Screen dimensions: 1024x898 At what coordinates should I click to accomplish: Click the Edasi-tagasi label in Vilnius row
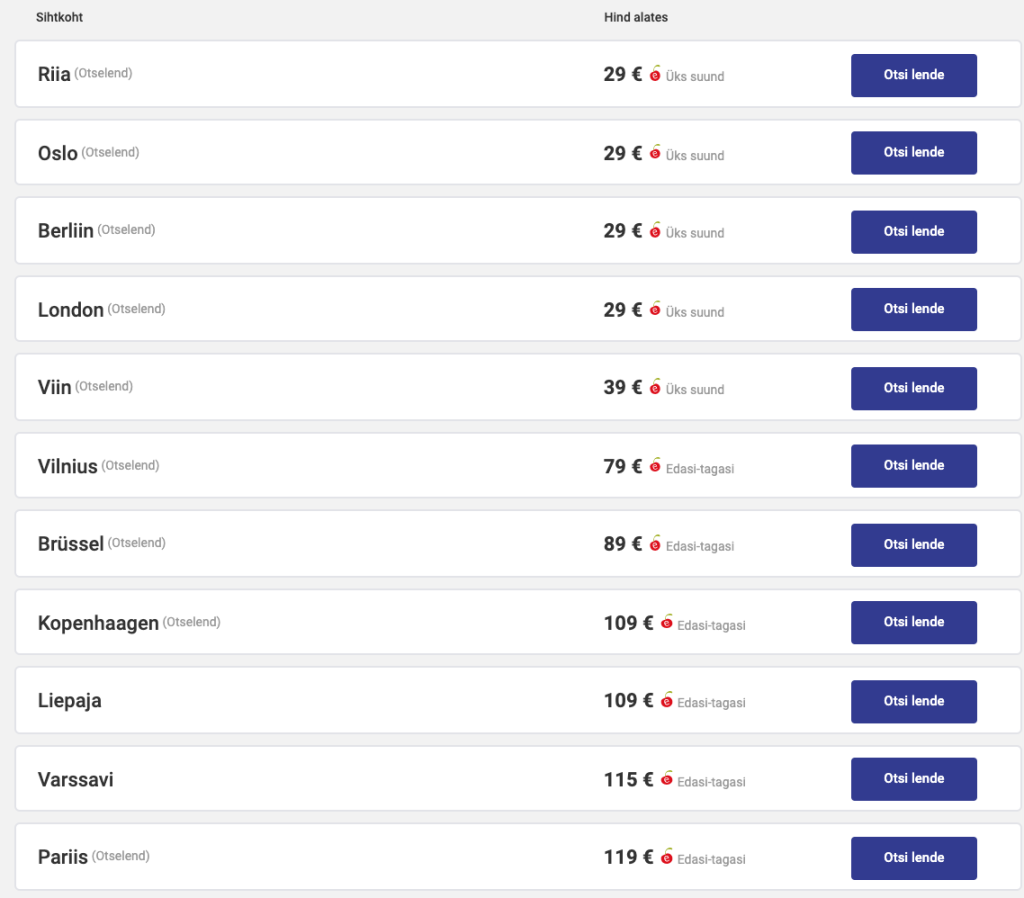click(x=700, y=468)
